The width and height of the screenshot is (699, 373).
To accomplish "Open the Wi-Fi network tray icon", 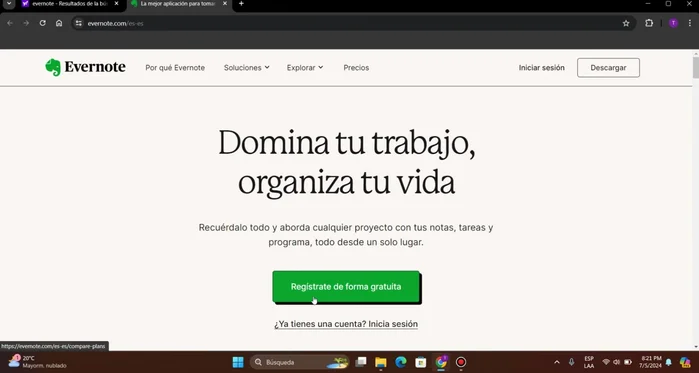I will [x=606, y=362].
